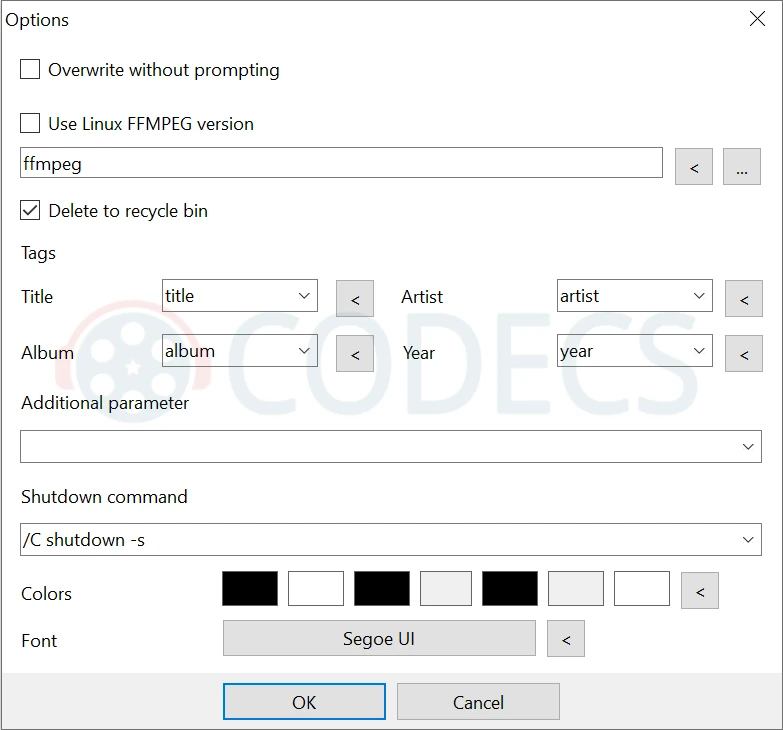The image size is (783, 730).
Task: Select the first black color swatch
Action: pyautogui.click(x=250, y=589)
